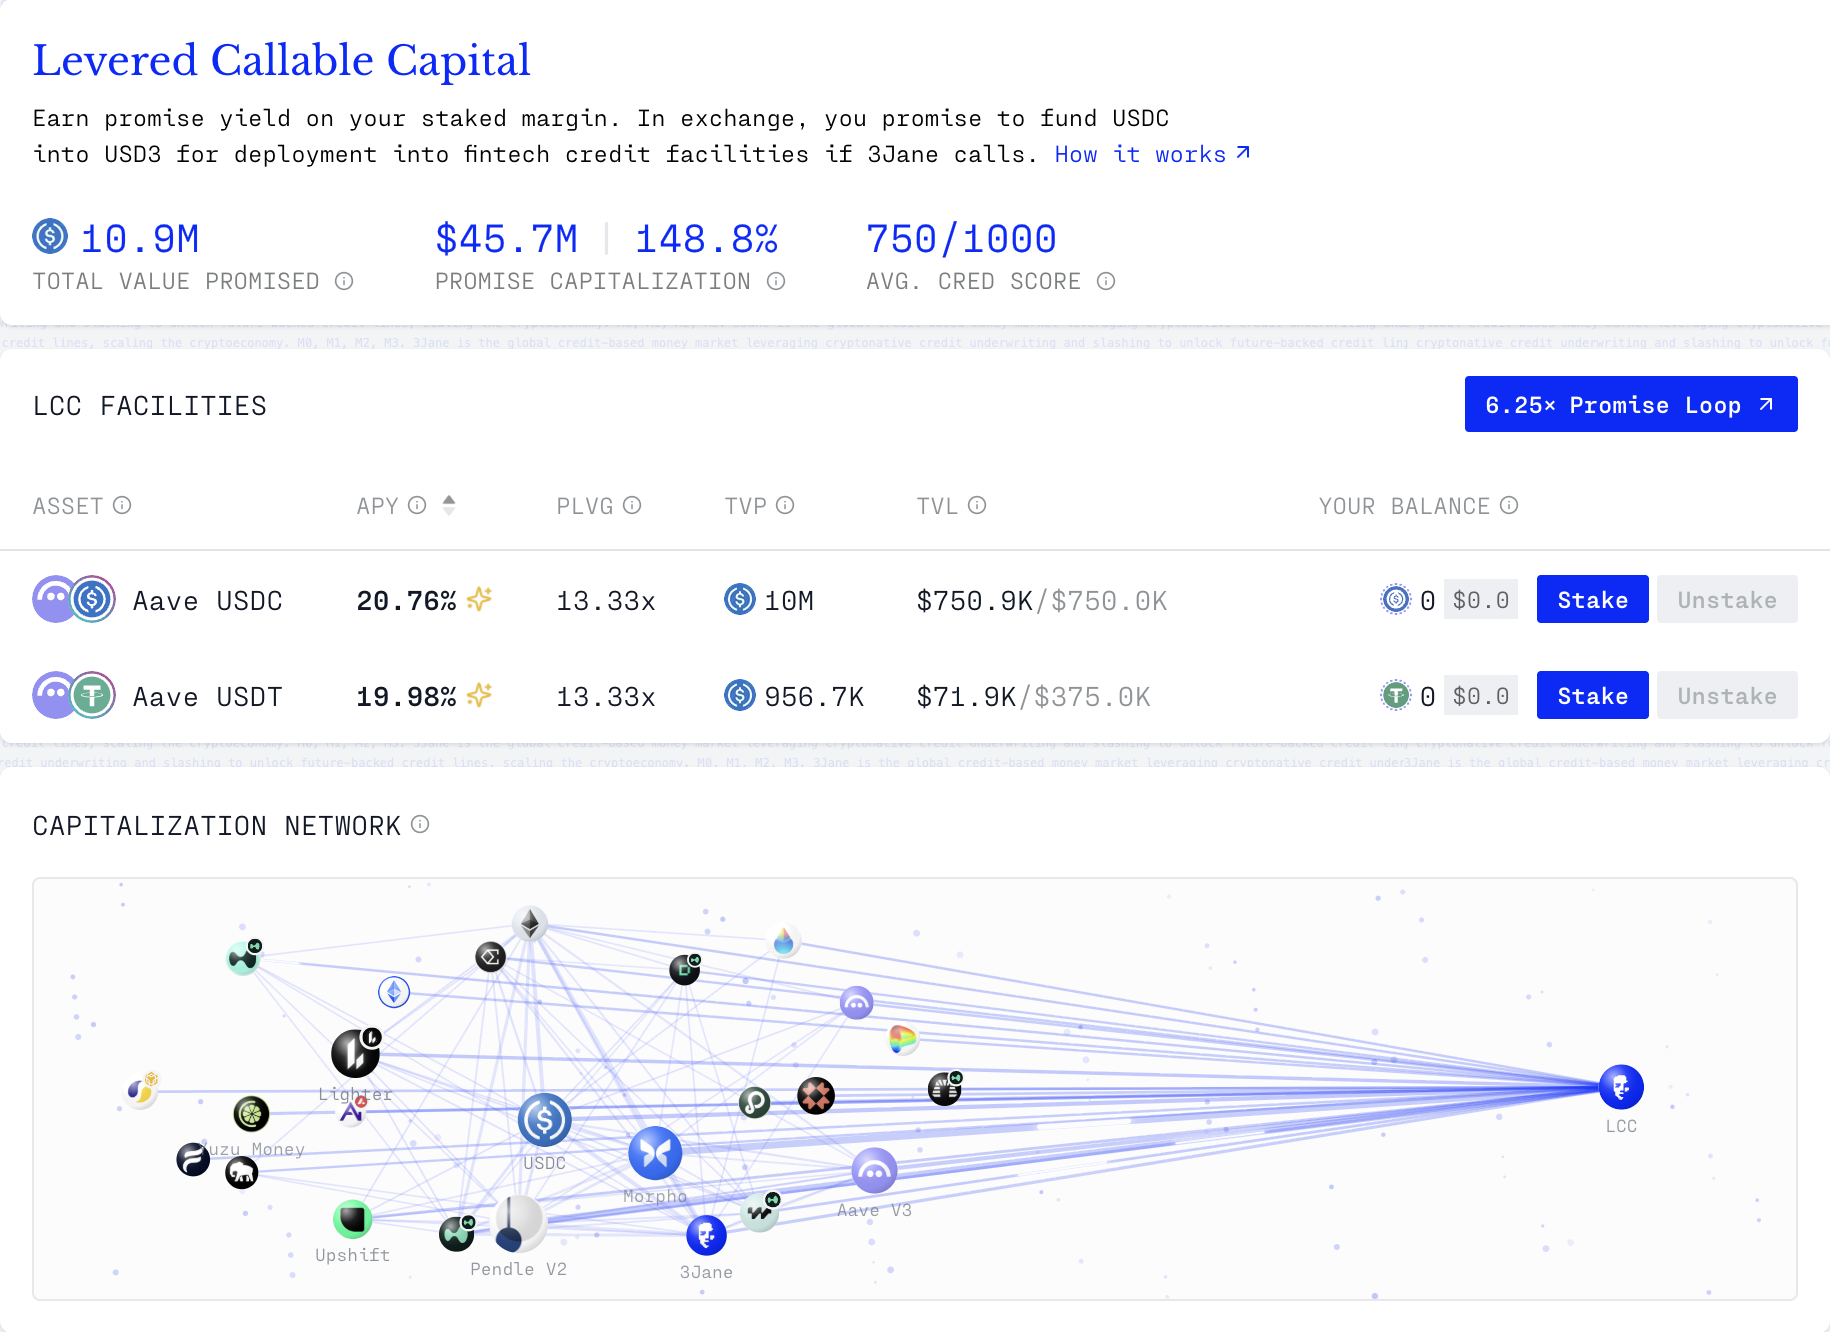
Task: Click the Promise Capitalization info icon
Action: pos(776,281)
